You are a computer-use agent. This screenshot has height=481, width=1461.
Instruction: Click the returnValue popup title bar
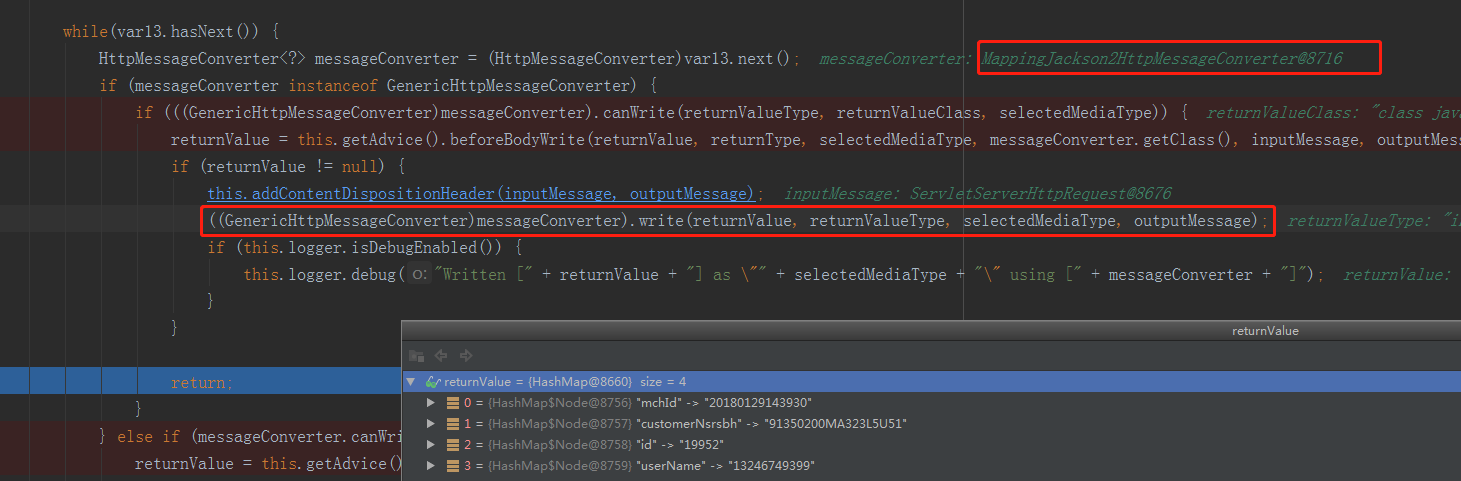[930, 331]
